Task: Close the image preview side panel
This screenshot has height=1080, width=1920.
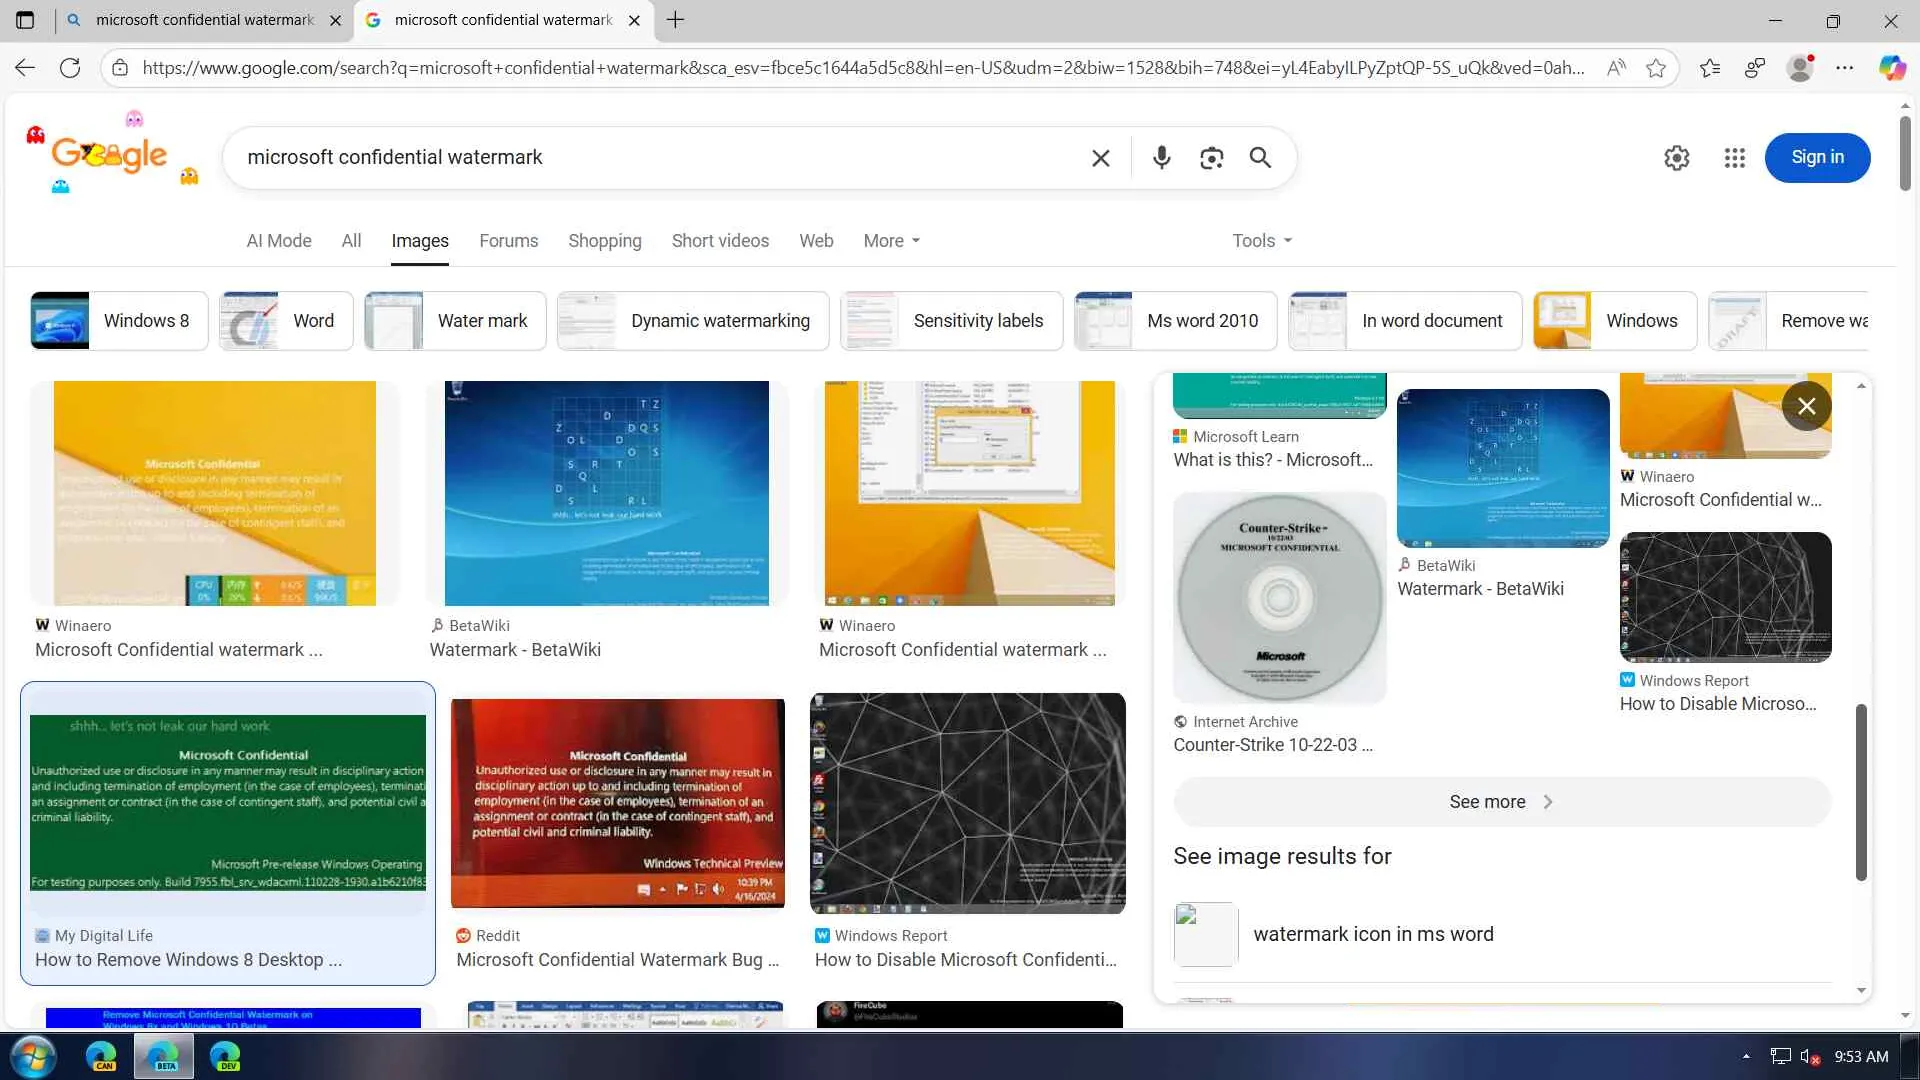Action: pos(1806,406)
